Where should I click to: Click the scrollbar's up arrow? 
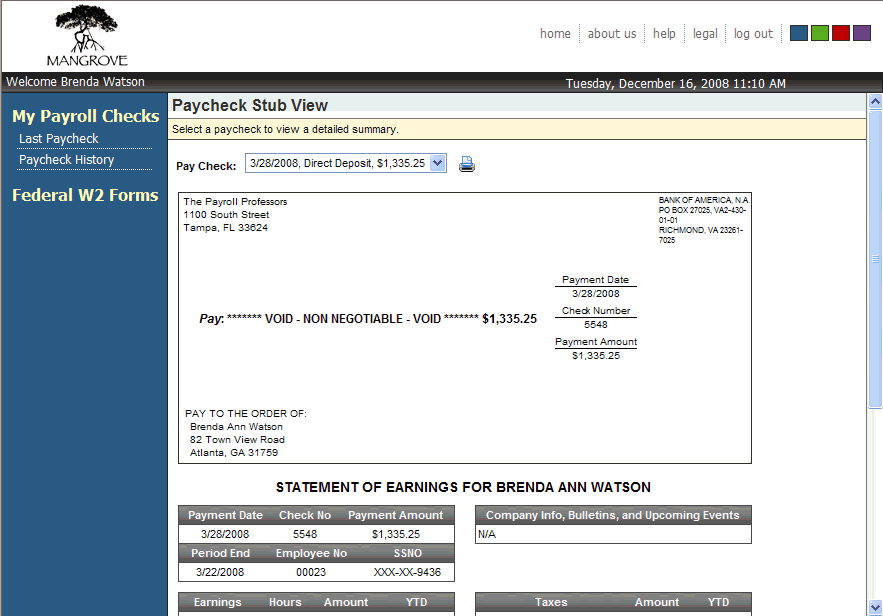(875, 100)
